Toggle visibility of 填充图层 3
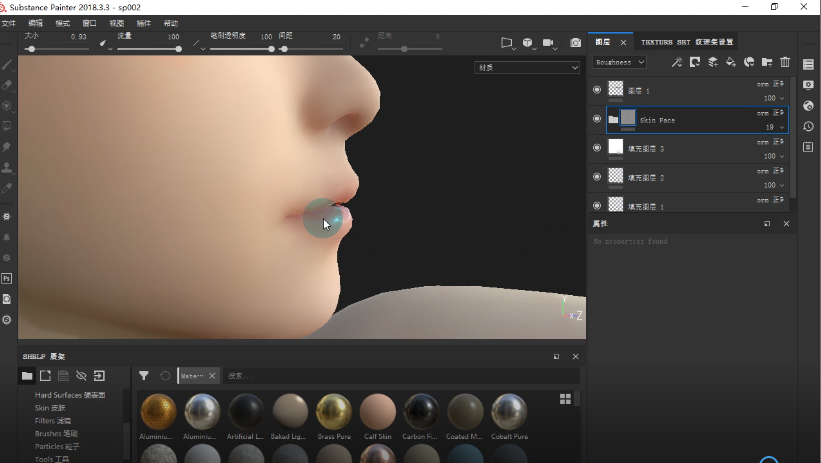This screenshot has width=821, height=463. coord(597,148)
